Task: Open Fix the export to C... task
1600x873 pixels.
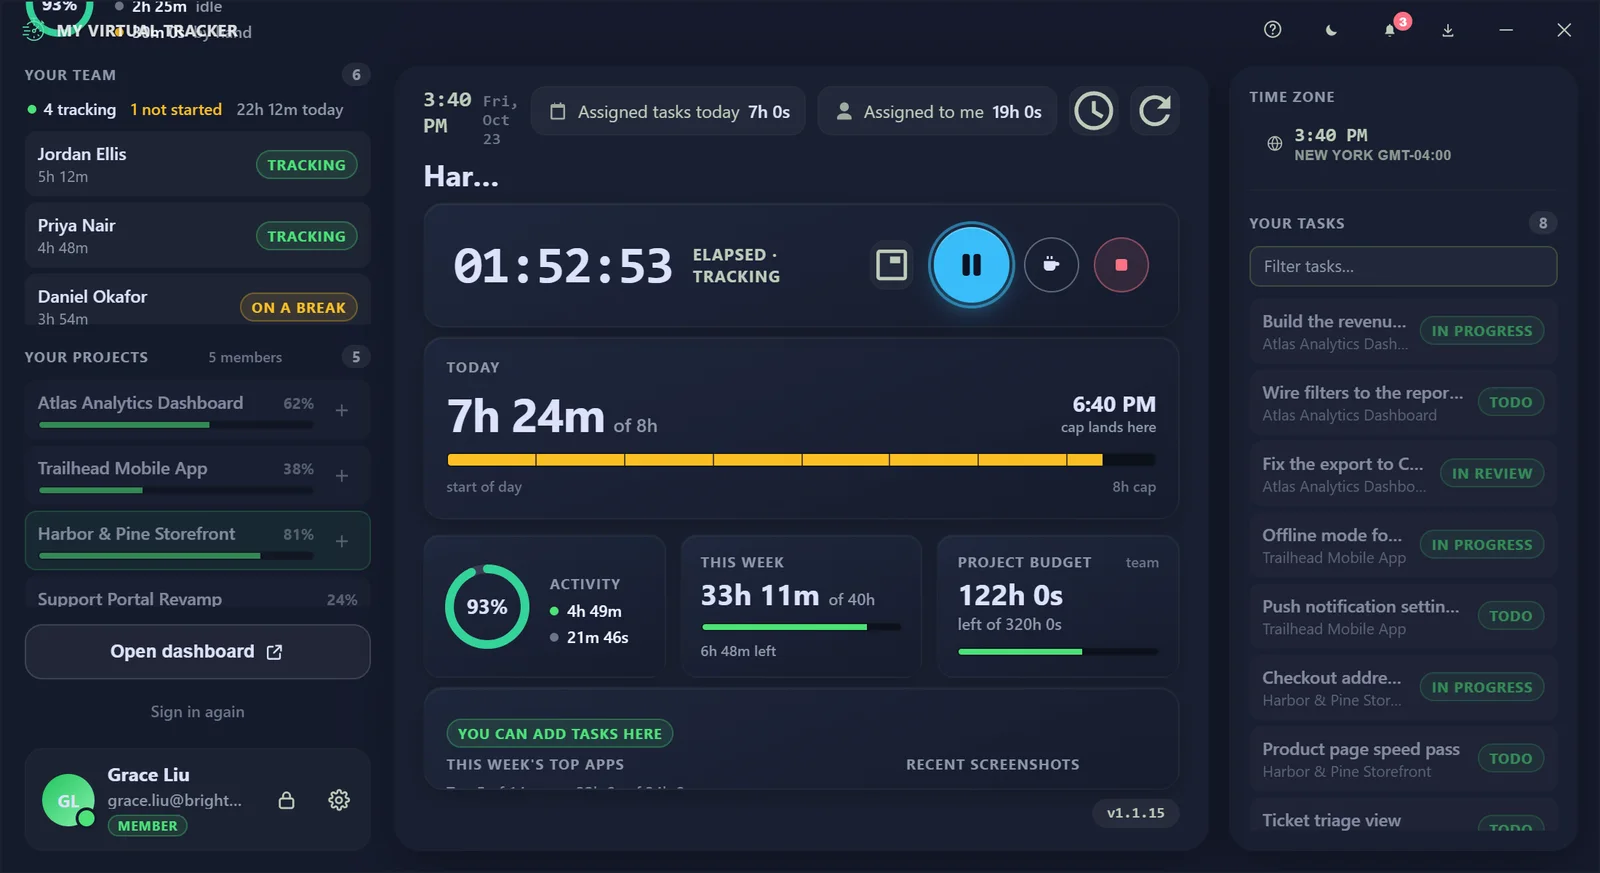Action: pos(1403,474)
